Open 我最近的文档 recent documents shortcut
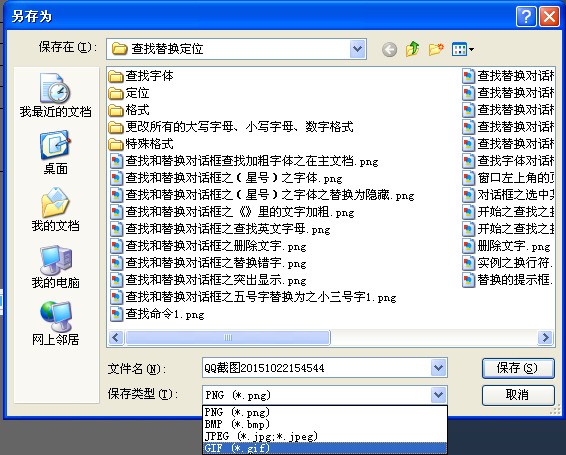 (55, 95)
